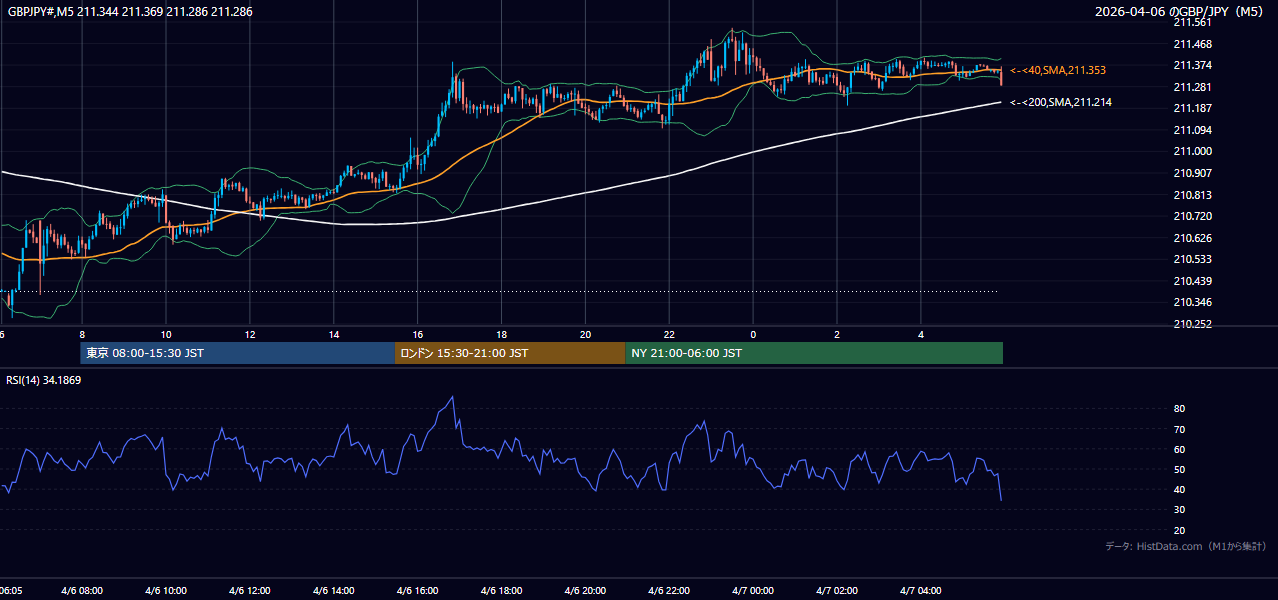Click the 200 SMA 211.214 label

1061,102
